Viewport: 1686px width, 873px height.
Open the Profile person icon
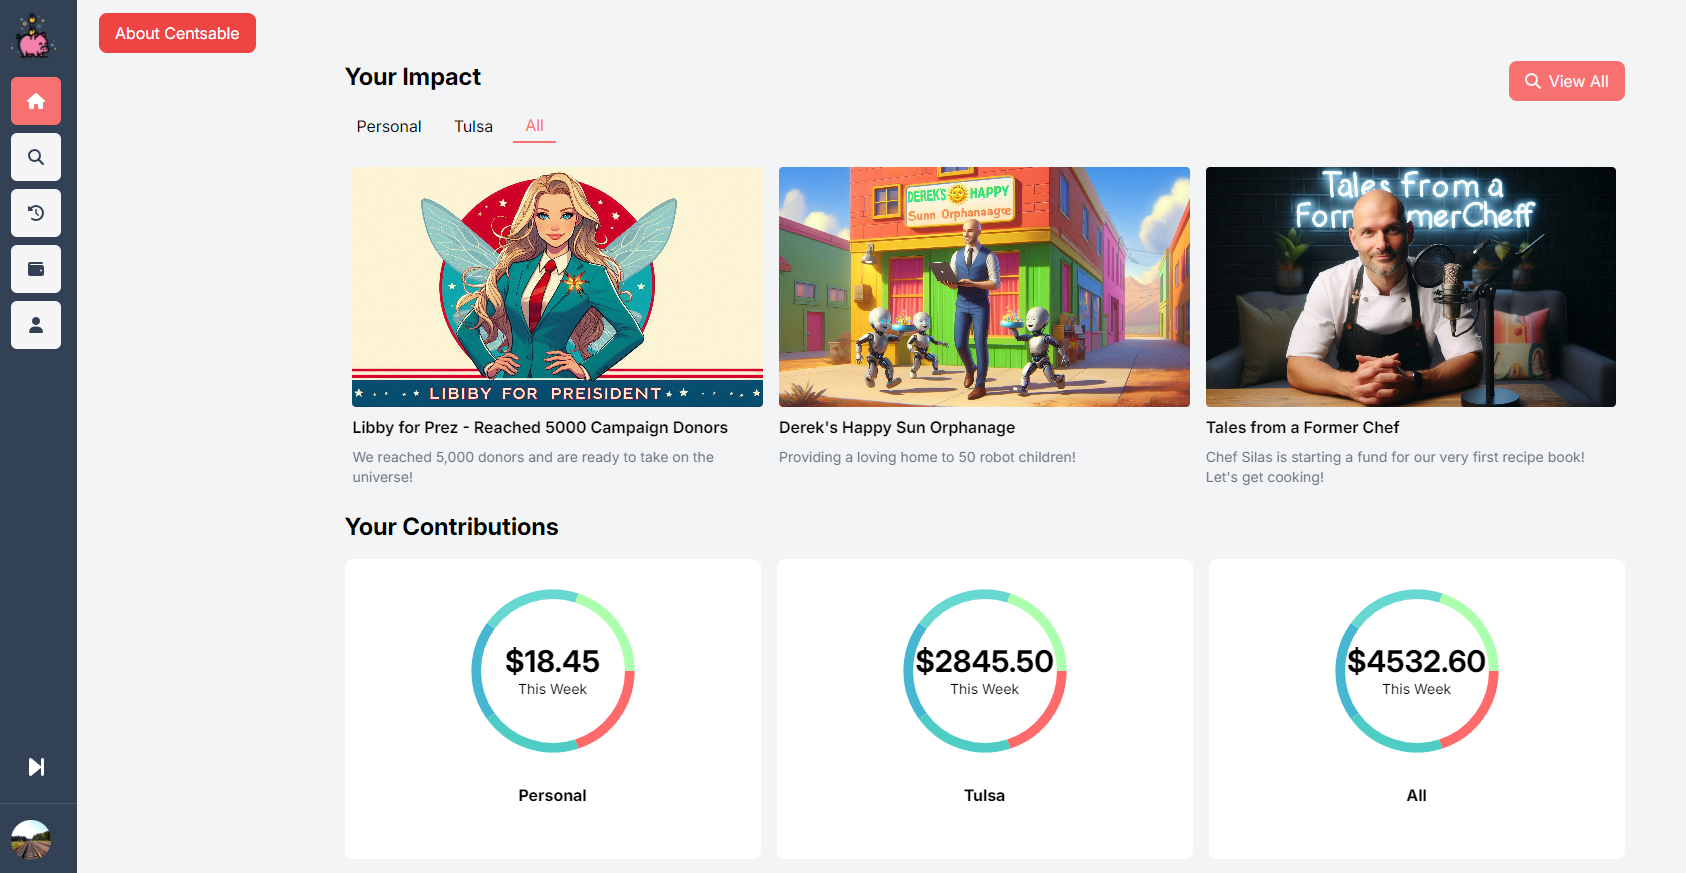(36, 325)
